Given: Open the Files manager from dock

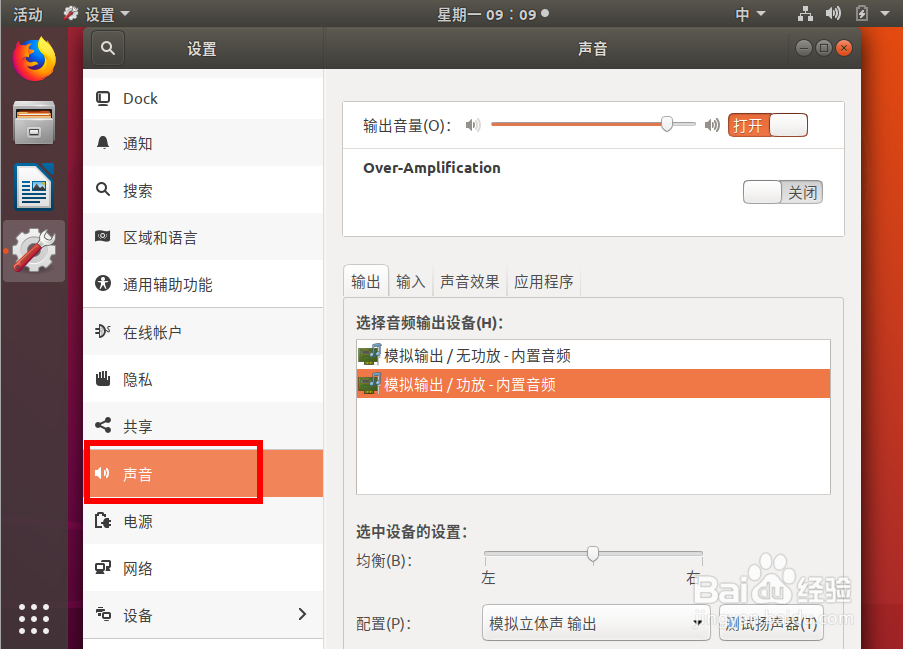Looking at the screenshot, I should 34,123.
